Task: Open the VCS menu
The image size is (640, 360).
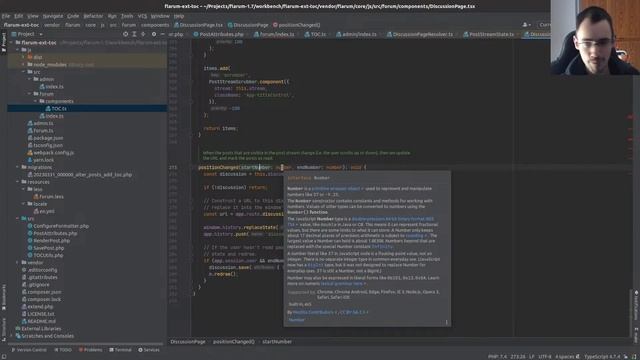Action: 142,16
